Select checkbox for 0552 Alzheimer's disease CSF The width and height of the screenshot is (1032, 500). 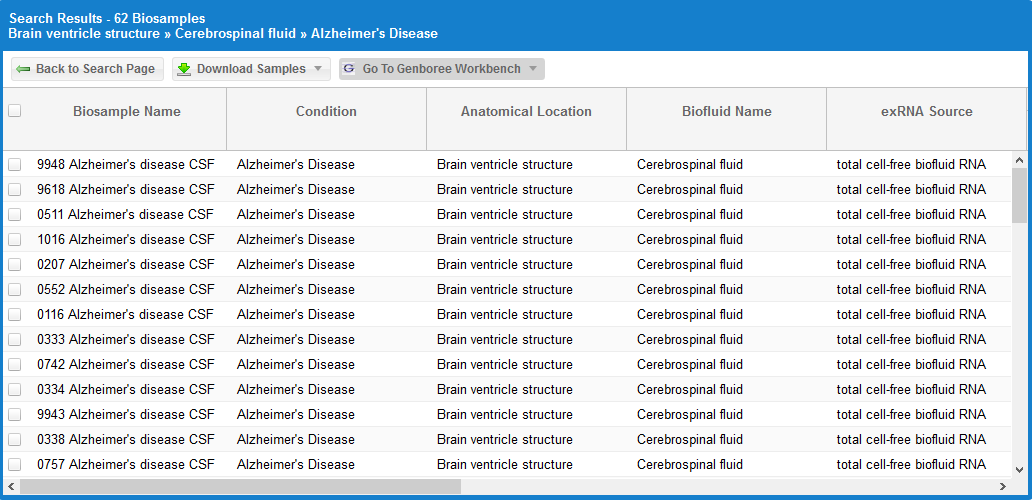pos(14,289)
